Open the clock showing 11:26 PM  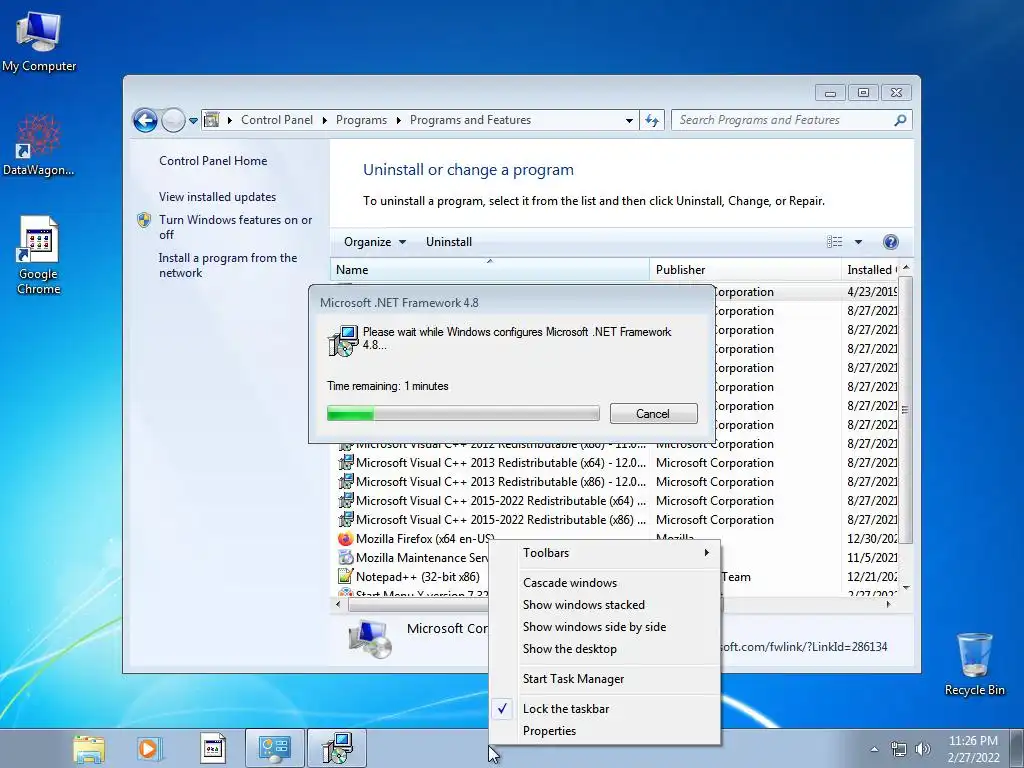tap(973, 749)
